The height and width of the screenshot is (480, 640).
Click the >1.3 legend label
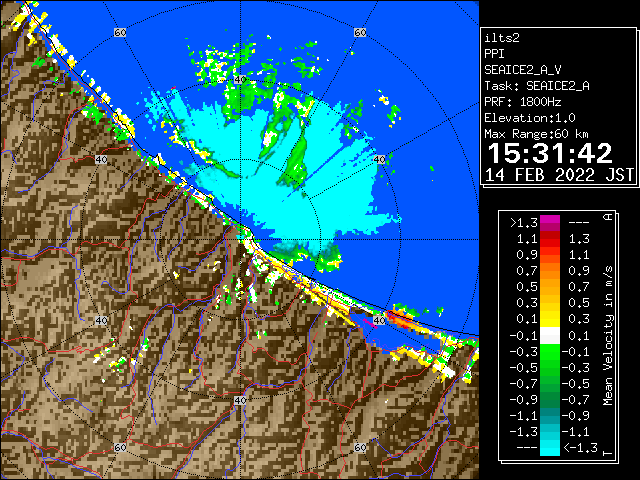524,223
